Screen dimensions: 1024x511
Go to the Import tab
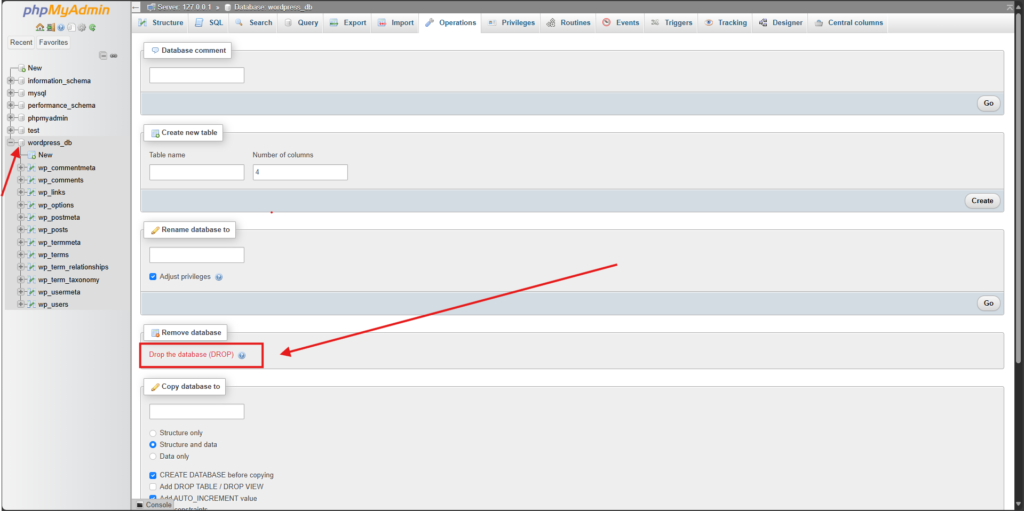396,23
